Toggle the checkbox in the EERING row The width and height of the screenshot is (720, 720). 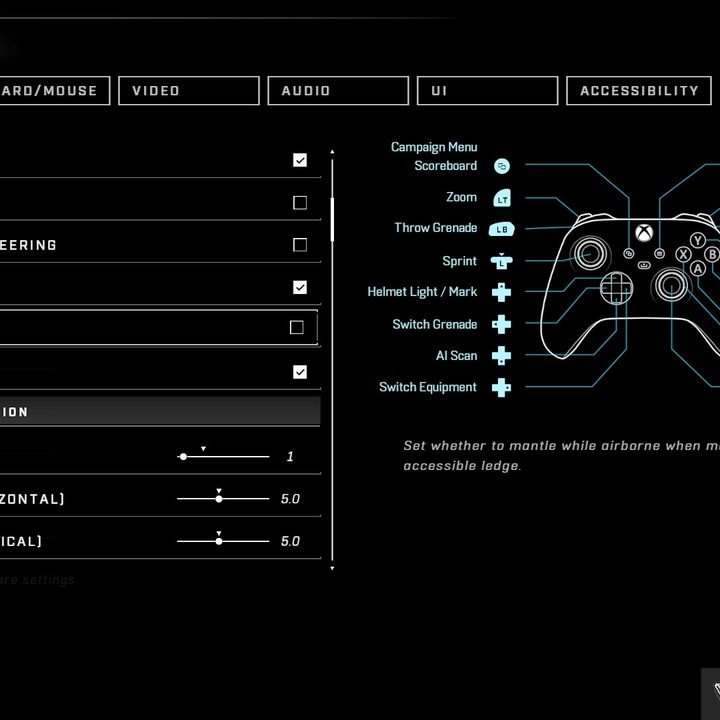[x=300, y=245]
